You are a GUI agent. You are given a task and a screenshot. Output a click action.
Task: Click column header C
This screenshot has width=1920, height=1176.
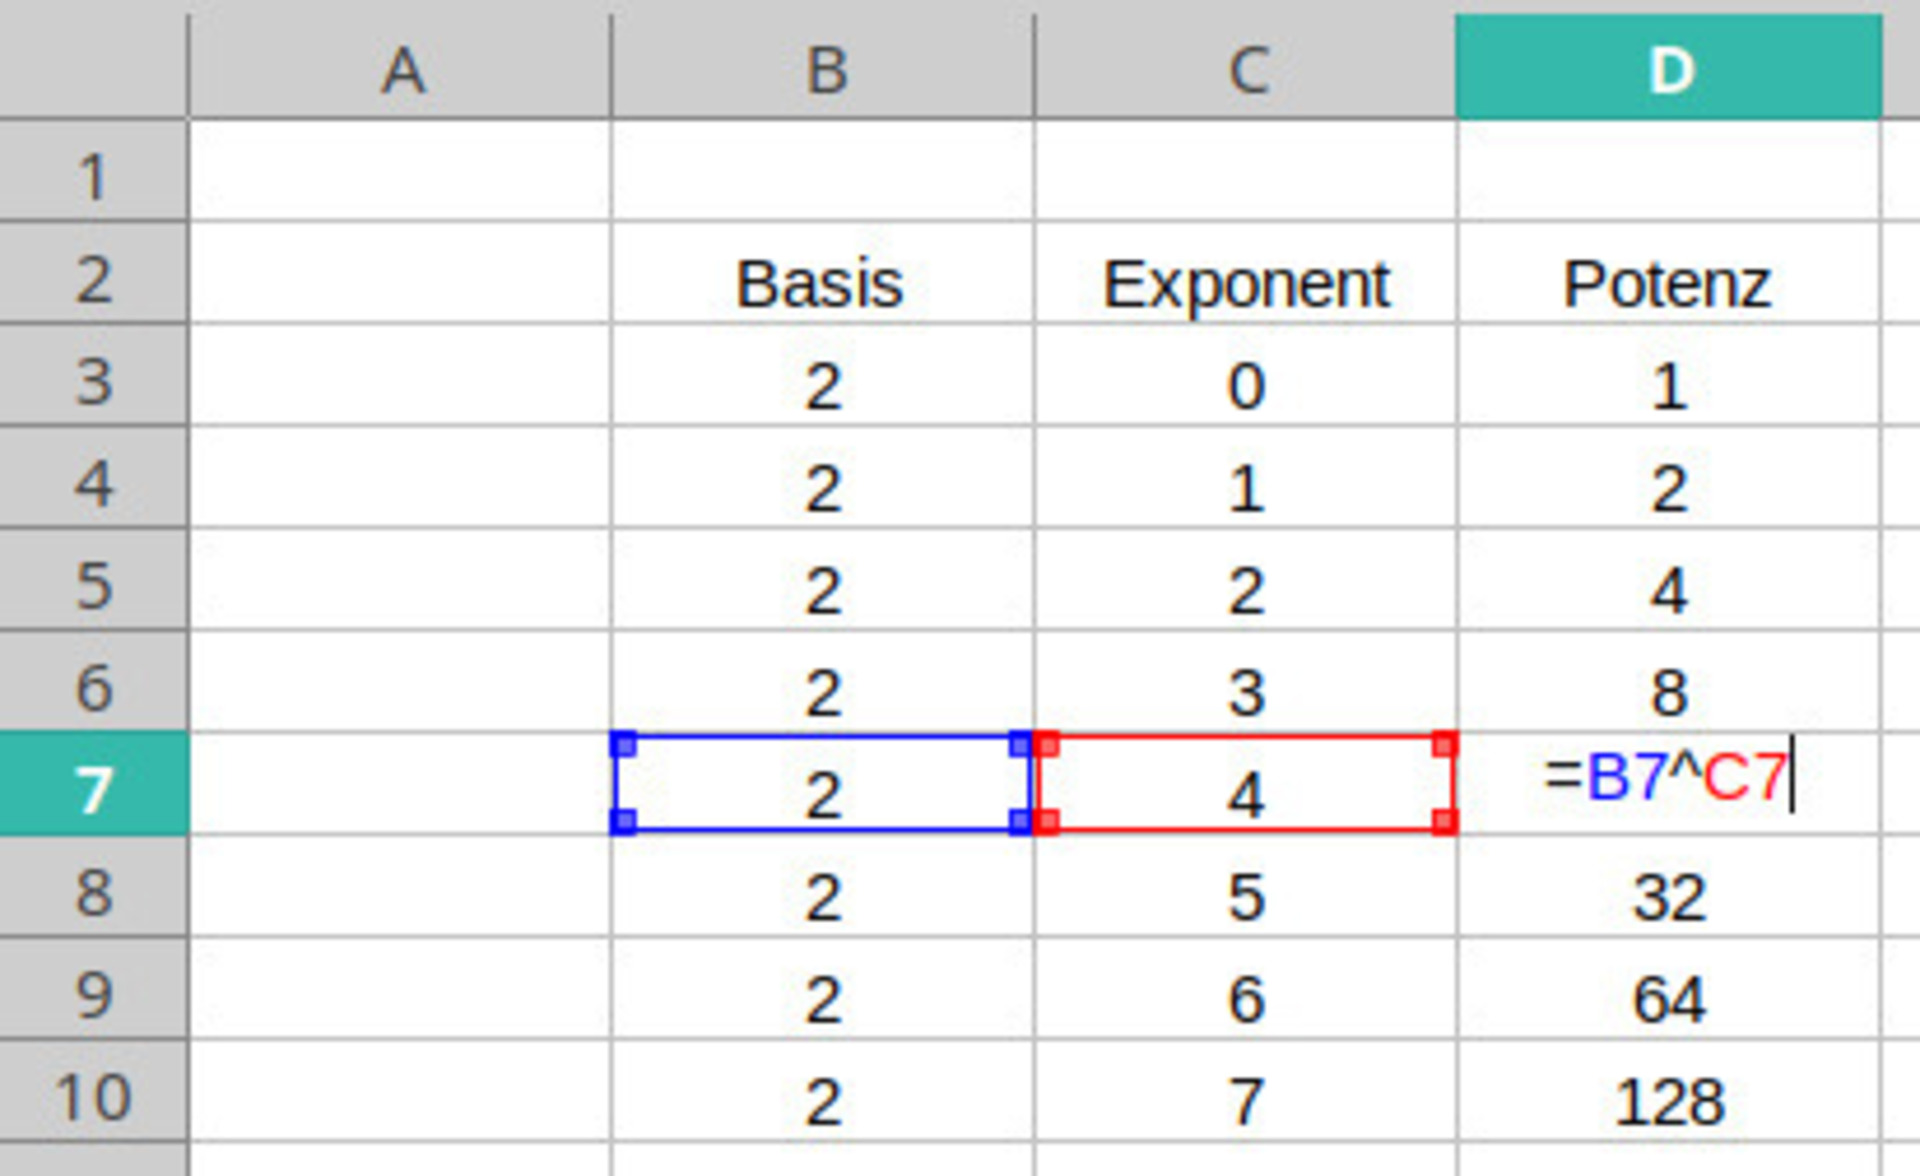click(x=1246, y=70)
